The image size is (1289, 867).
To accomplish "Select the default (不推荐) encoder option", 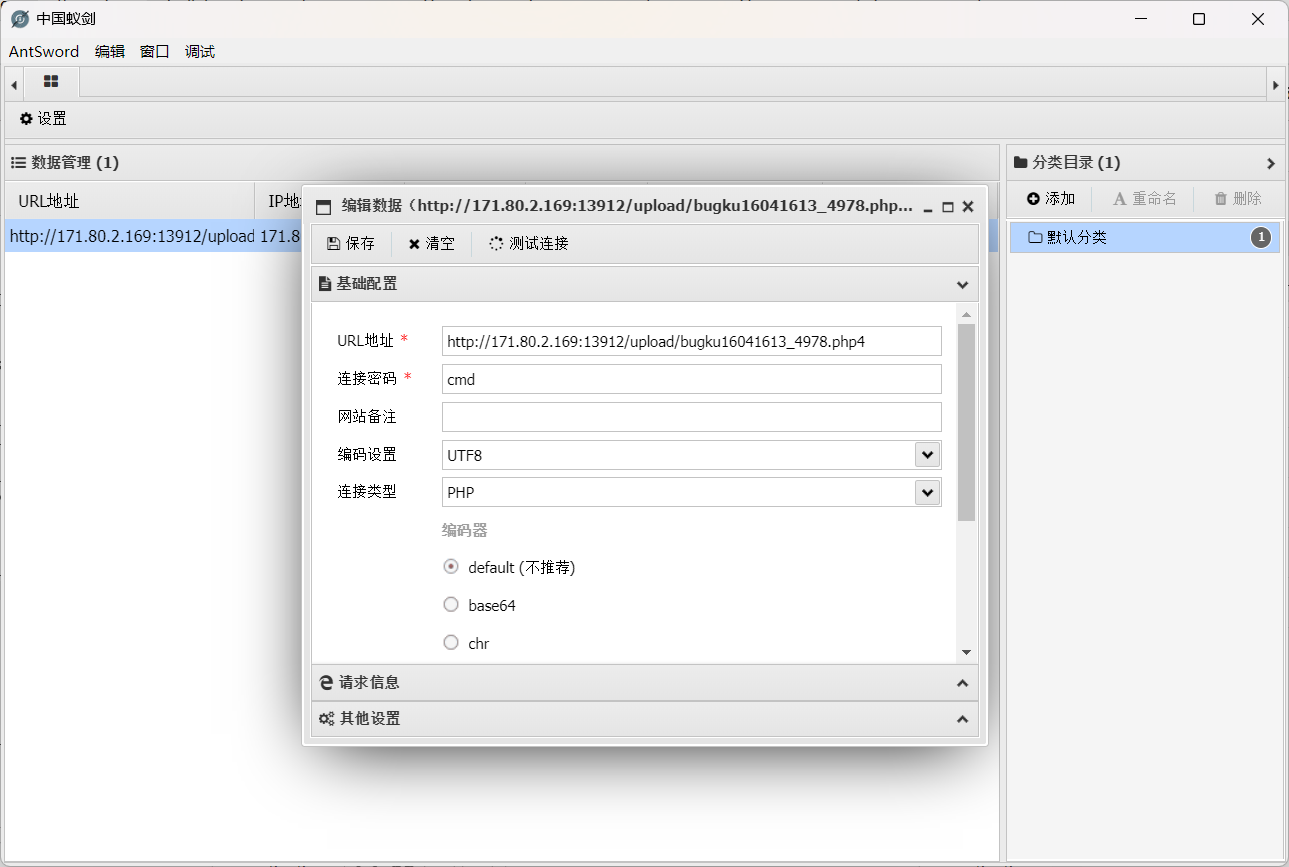I will tap(451, 566).
